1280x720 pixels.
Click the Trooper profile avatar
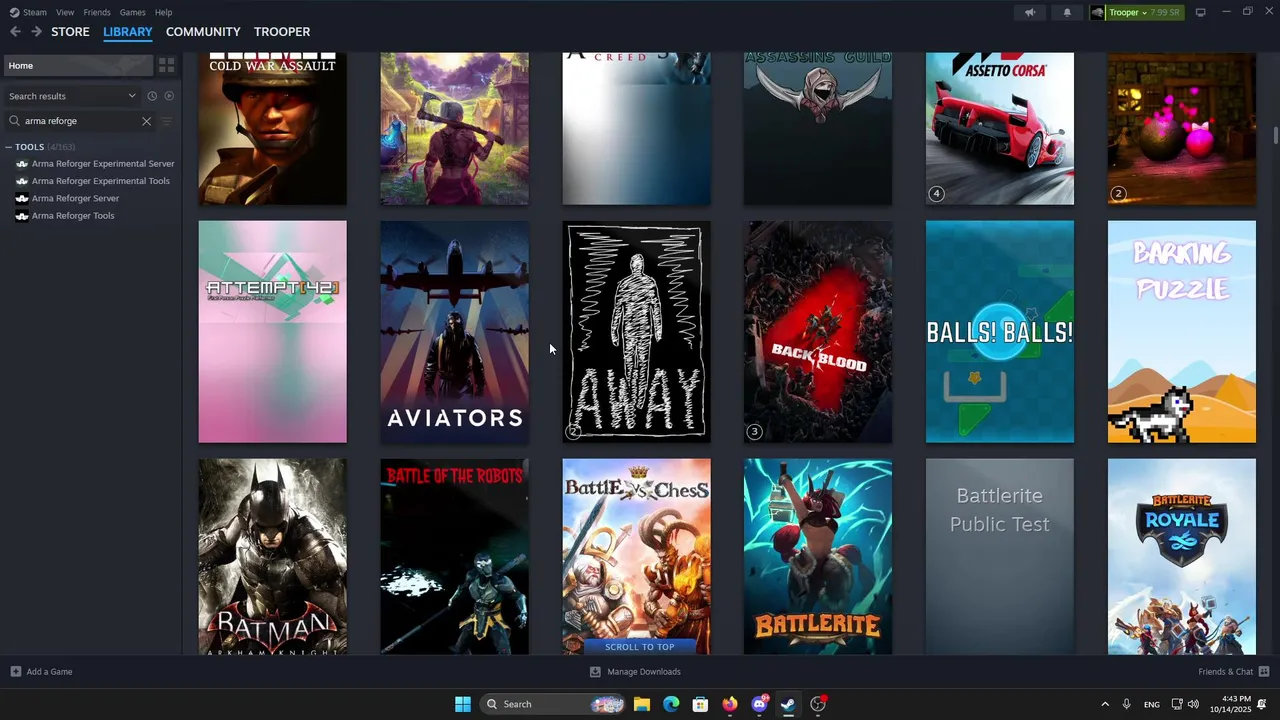1098,12
